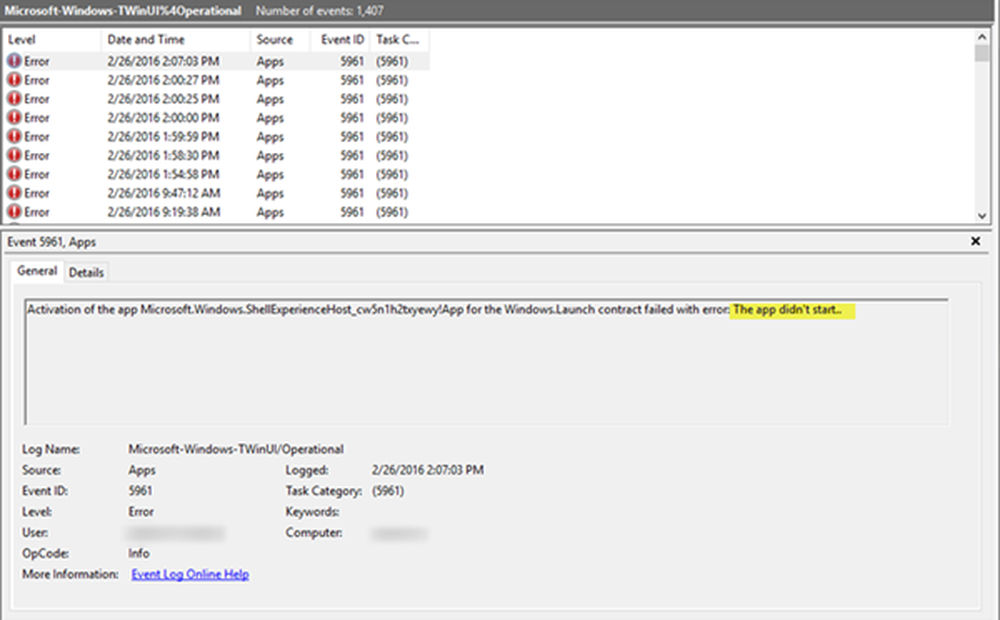Click the error icon of the 2:00:27 PM event
Screen dimensions: 1000x620
[14, 80]
